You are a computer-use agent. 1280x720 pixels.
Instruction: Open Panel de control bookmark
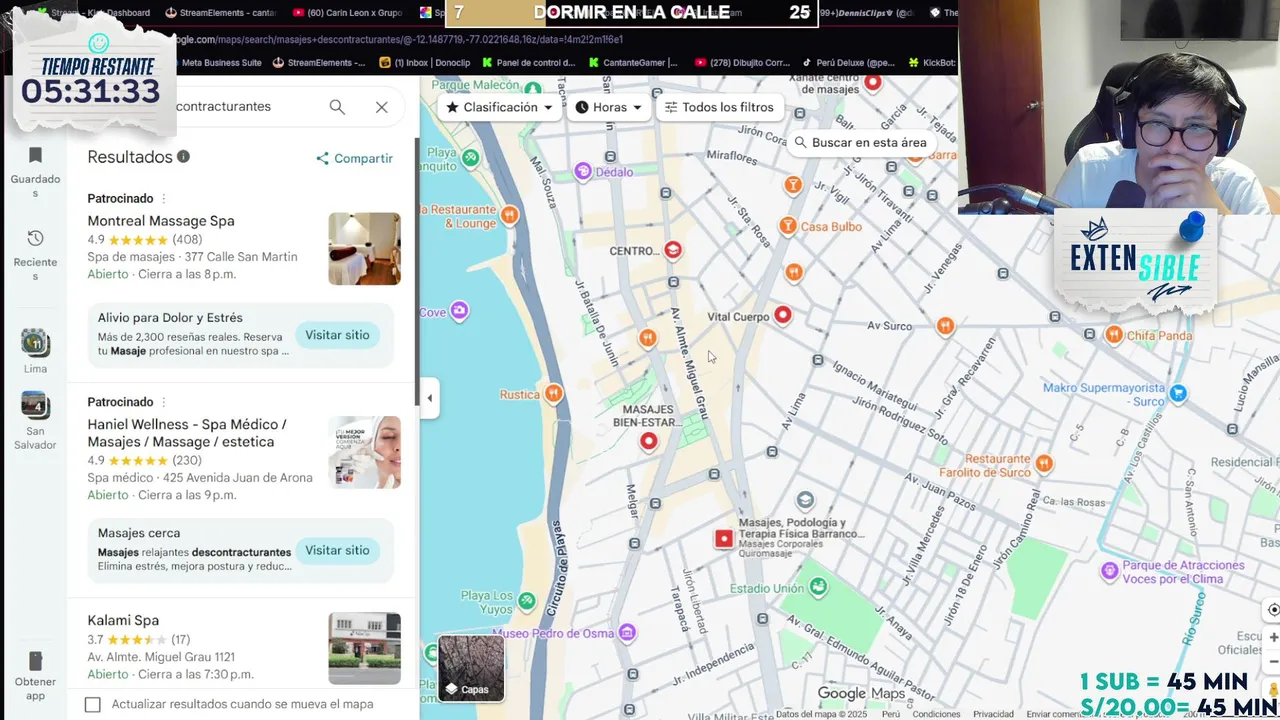click(528, 62)
